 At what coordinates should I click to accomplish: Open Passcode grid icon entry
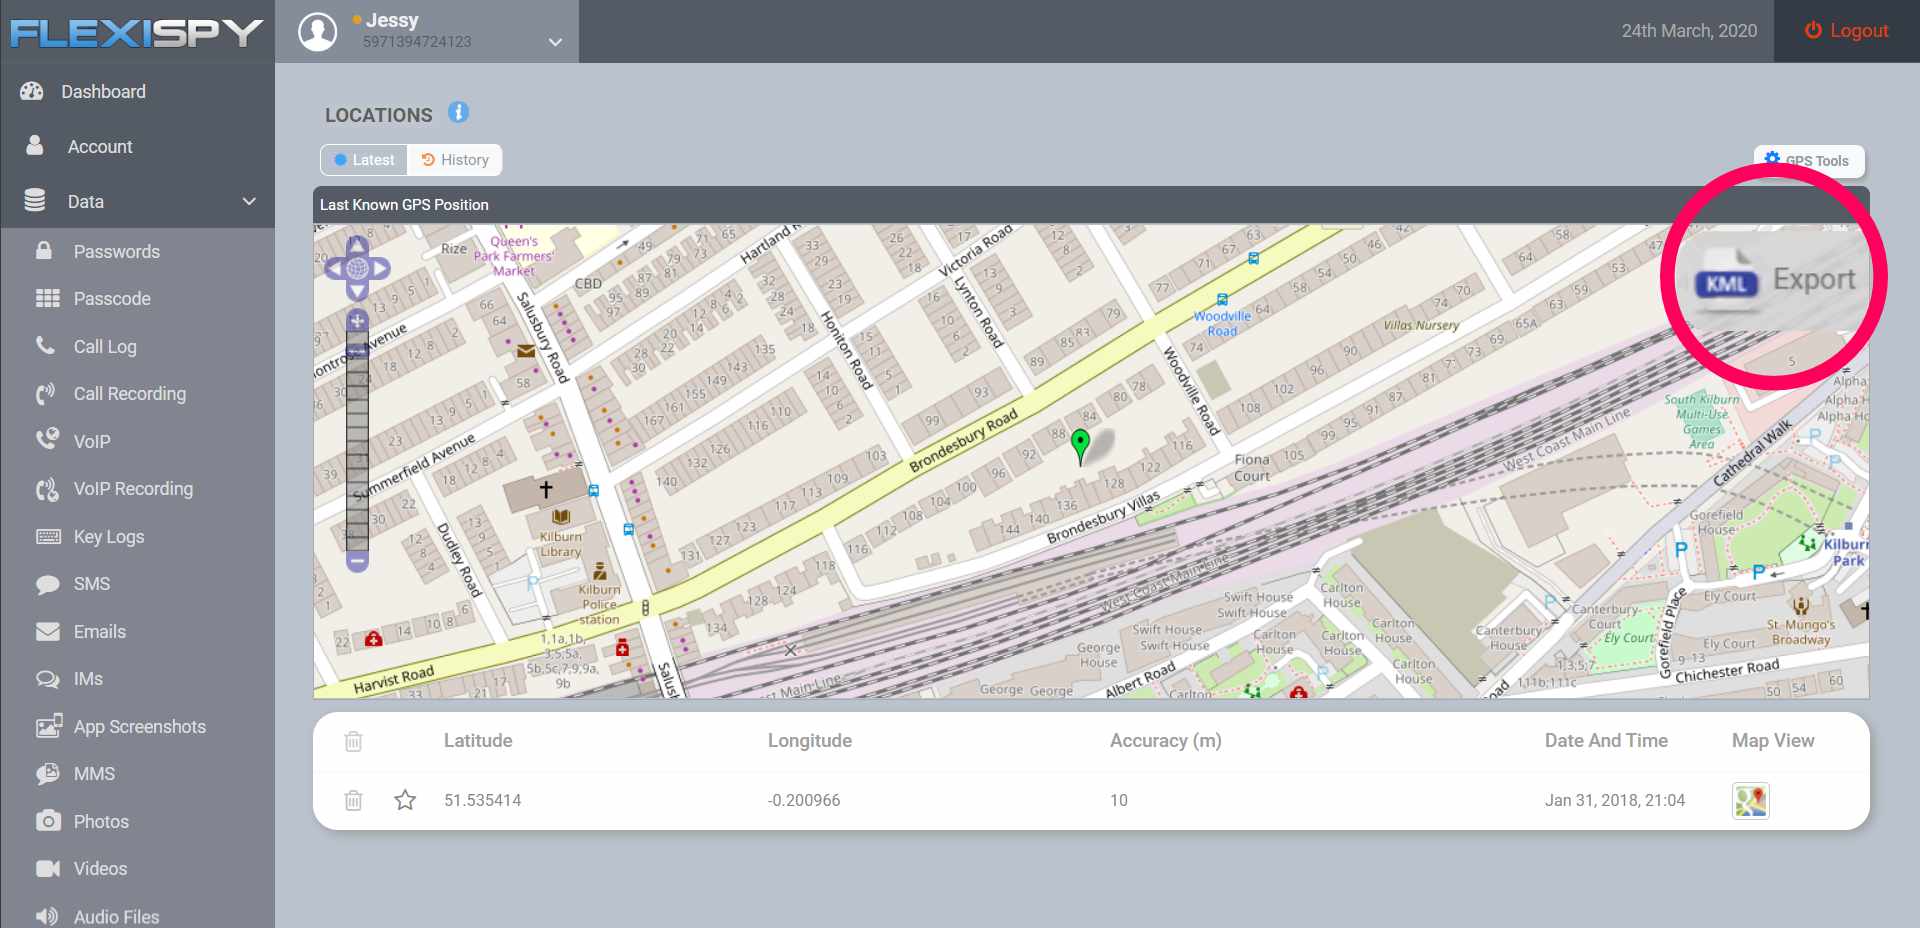pos(48,298)
